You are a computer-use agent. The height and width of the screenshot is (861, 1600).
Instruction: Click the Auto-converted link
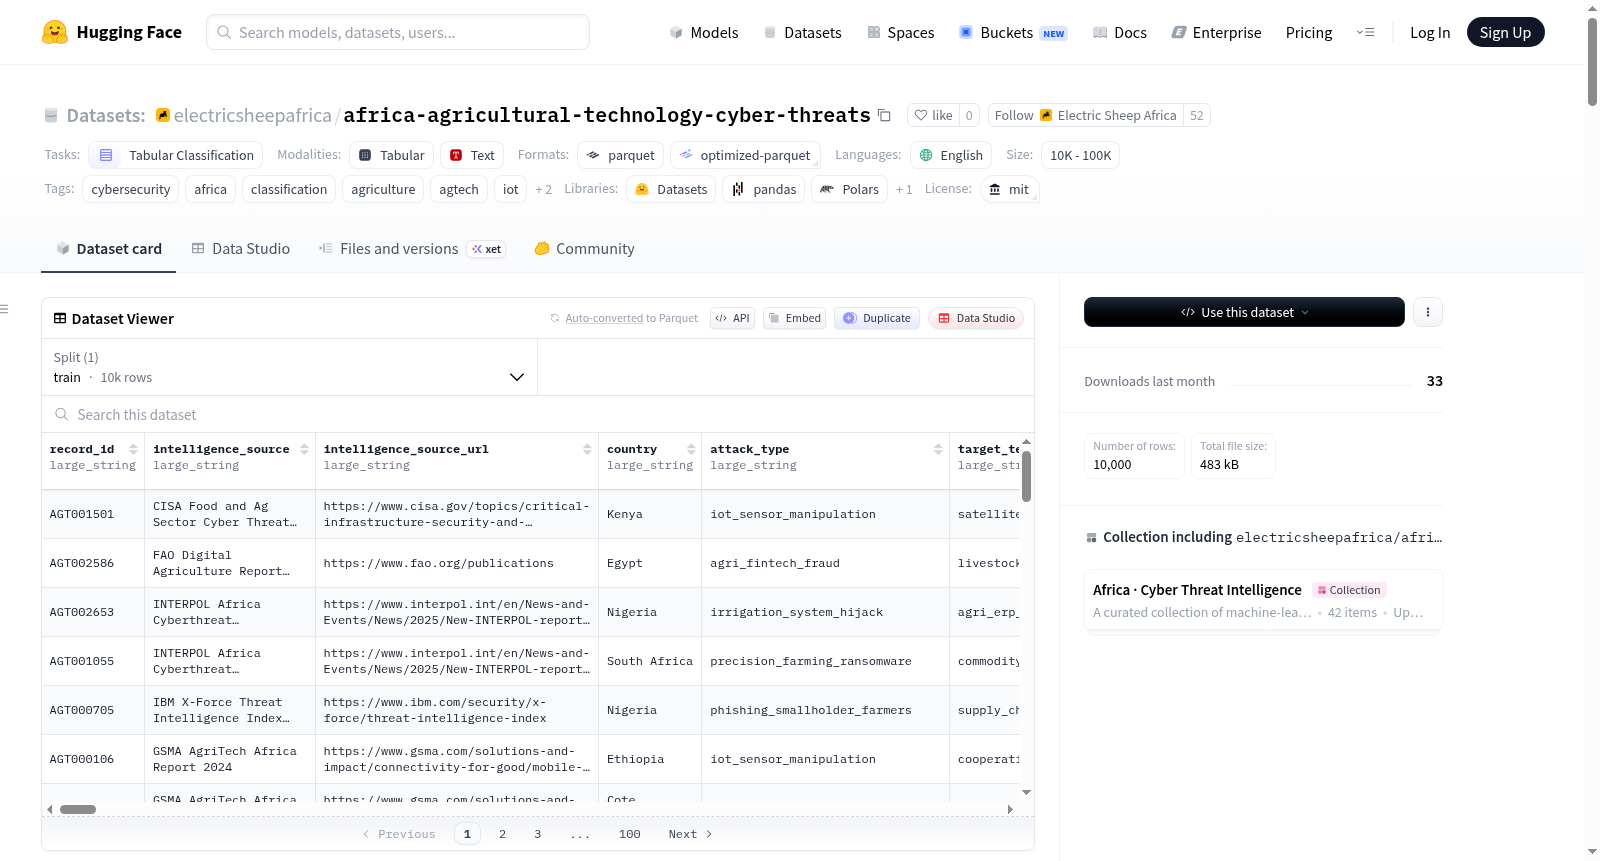pos(604,318)
